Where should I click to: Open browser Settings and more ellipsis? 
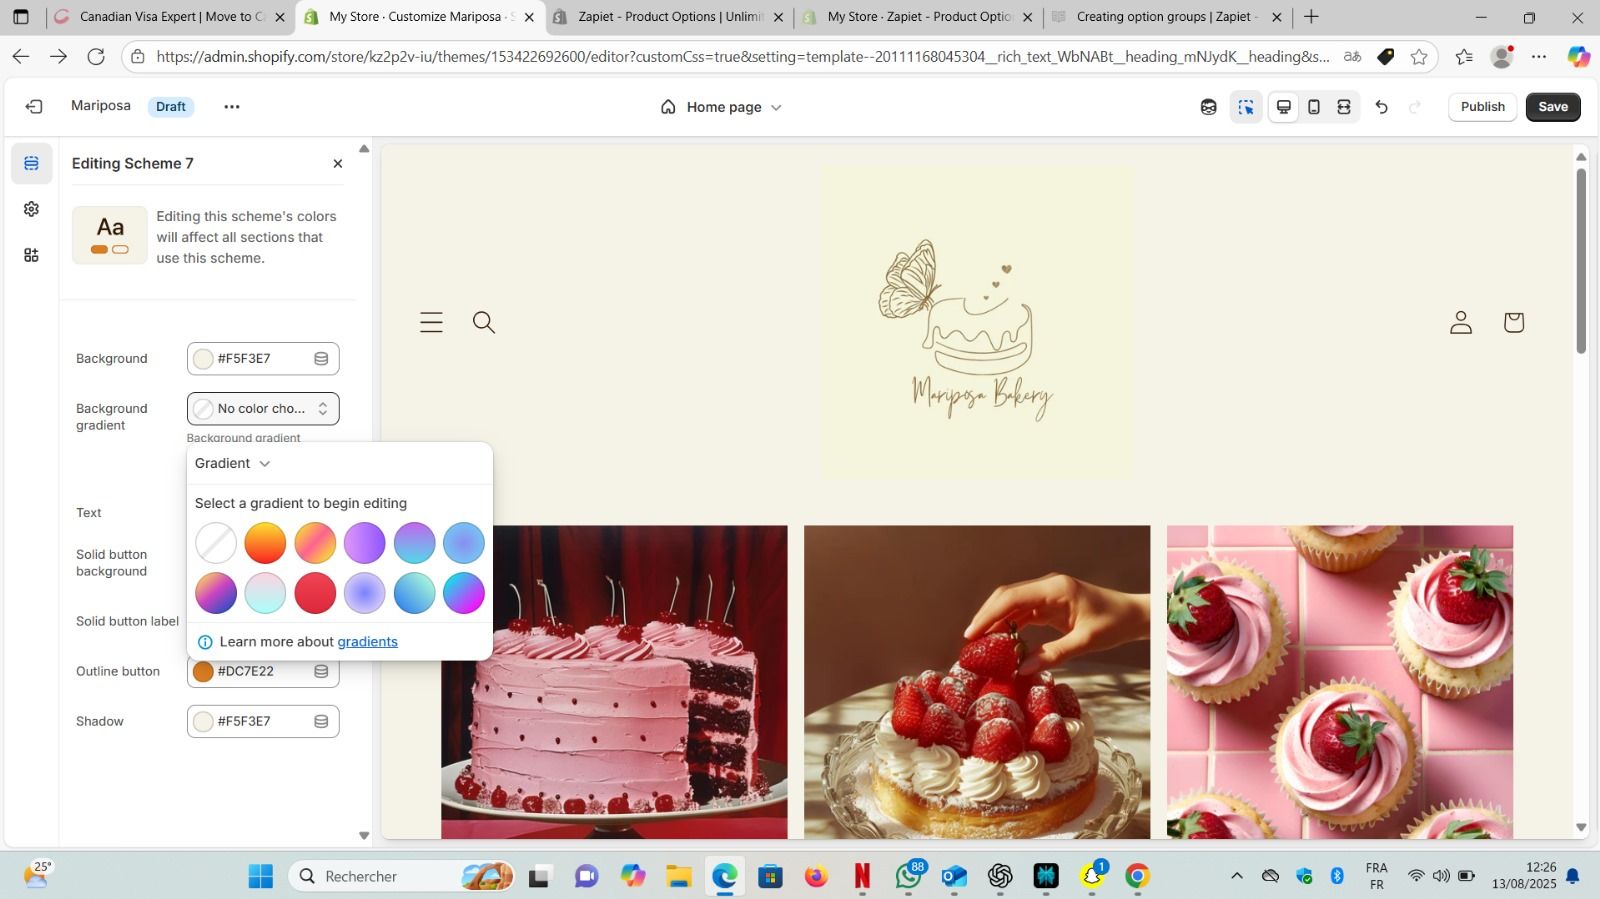pyautogui.click(x=1539, y=57)
